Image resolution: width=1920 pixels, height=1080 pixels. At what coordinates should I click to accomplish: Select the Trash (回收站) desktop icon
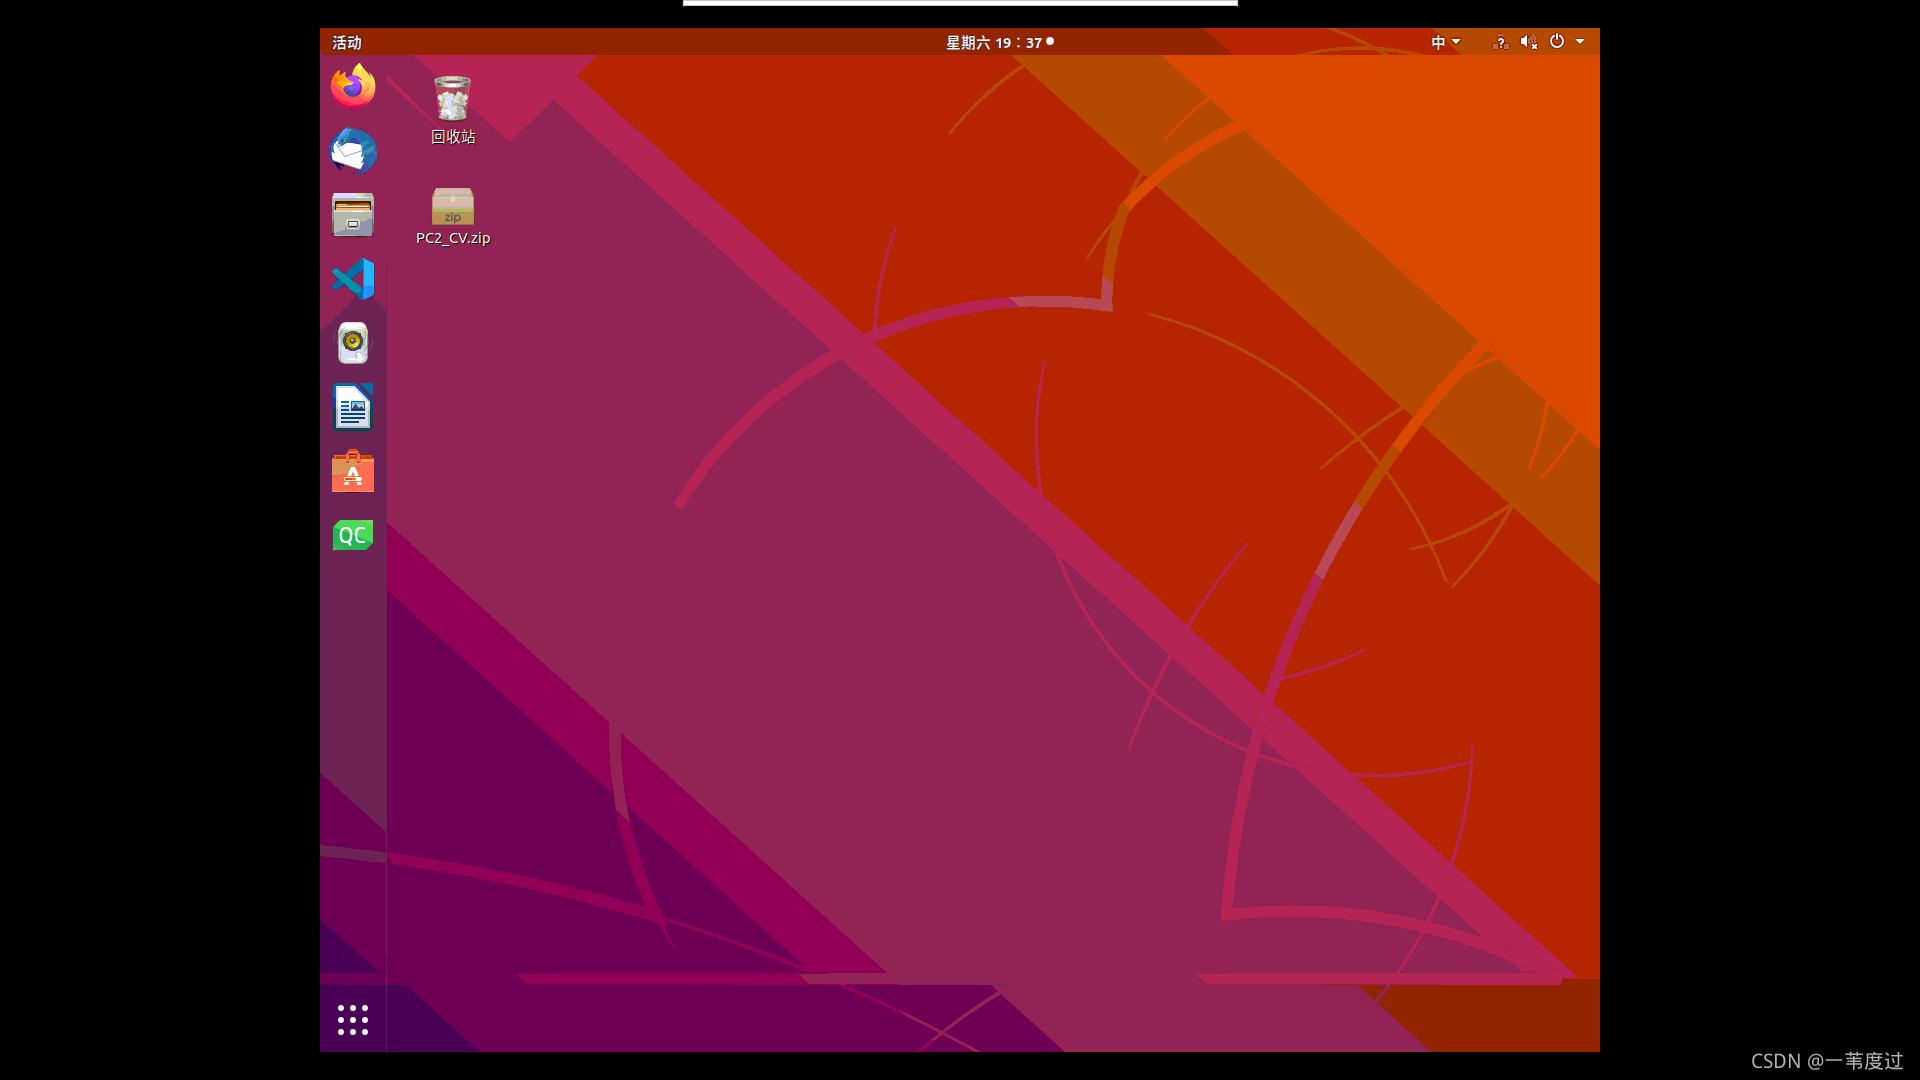[x=453, y=98]
